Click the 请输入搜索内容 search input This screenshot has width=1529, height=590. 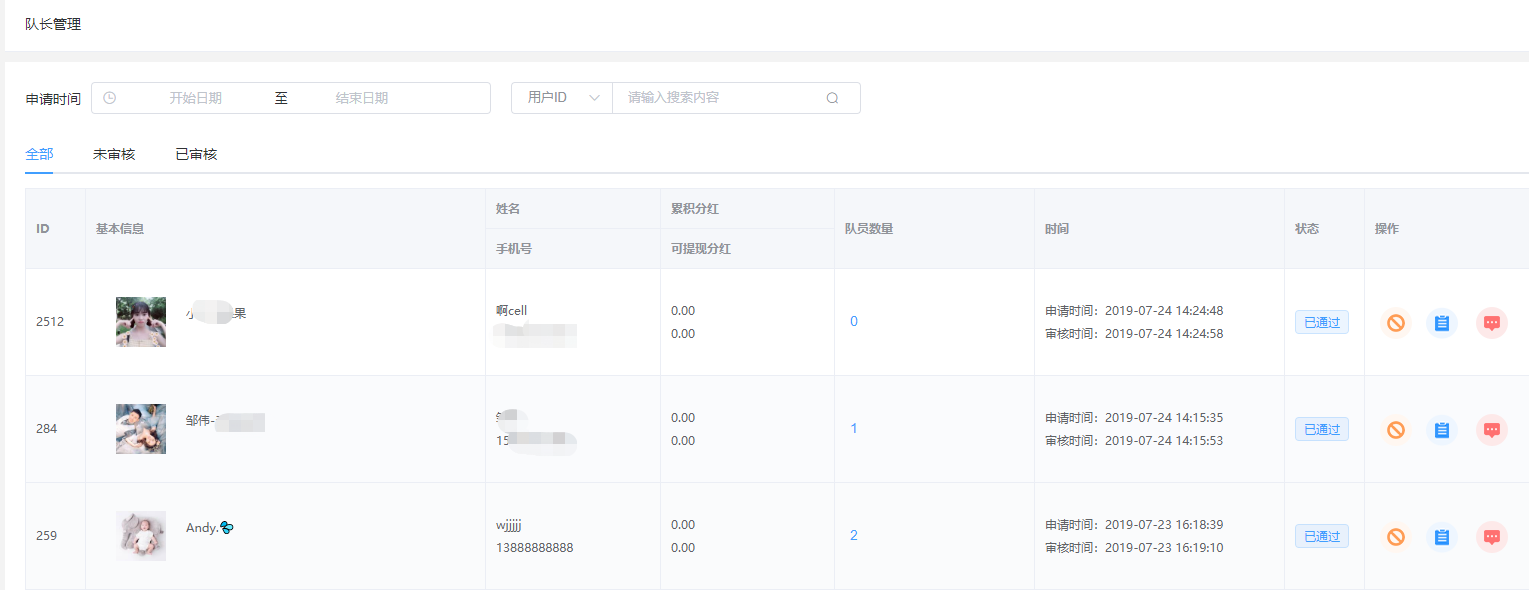(720, 98)
